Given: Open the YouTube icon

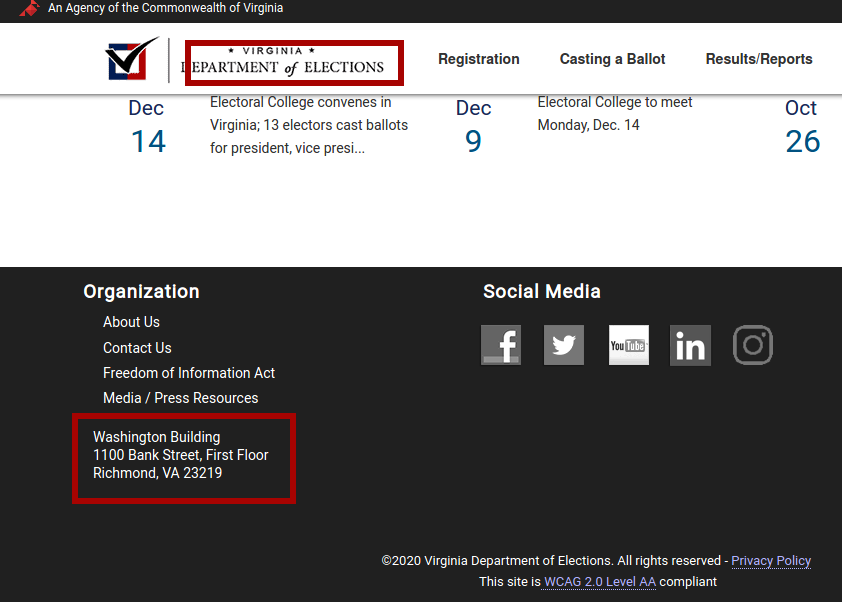Looking at the screenshot, I should click(629, 345).
